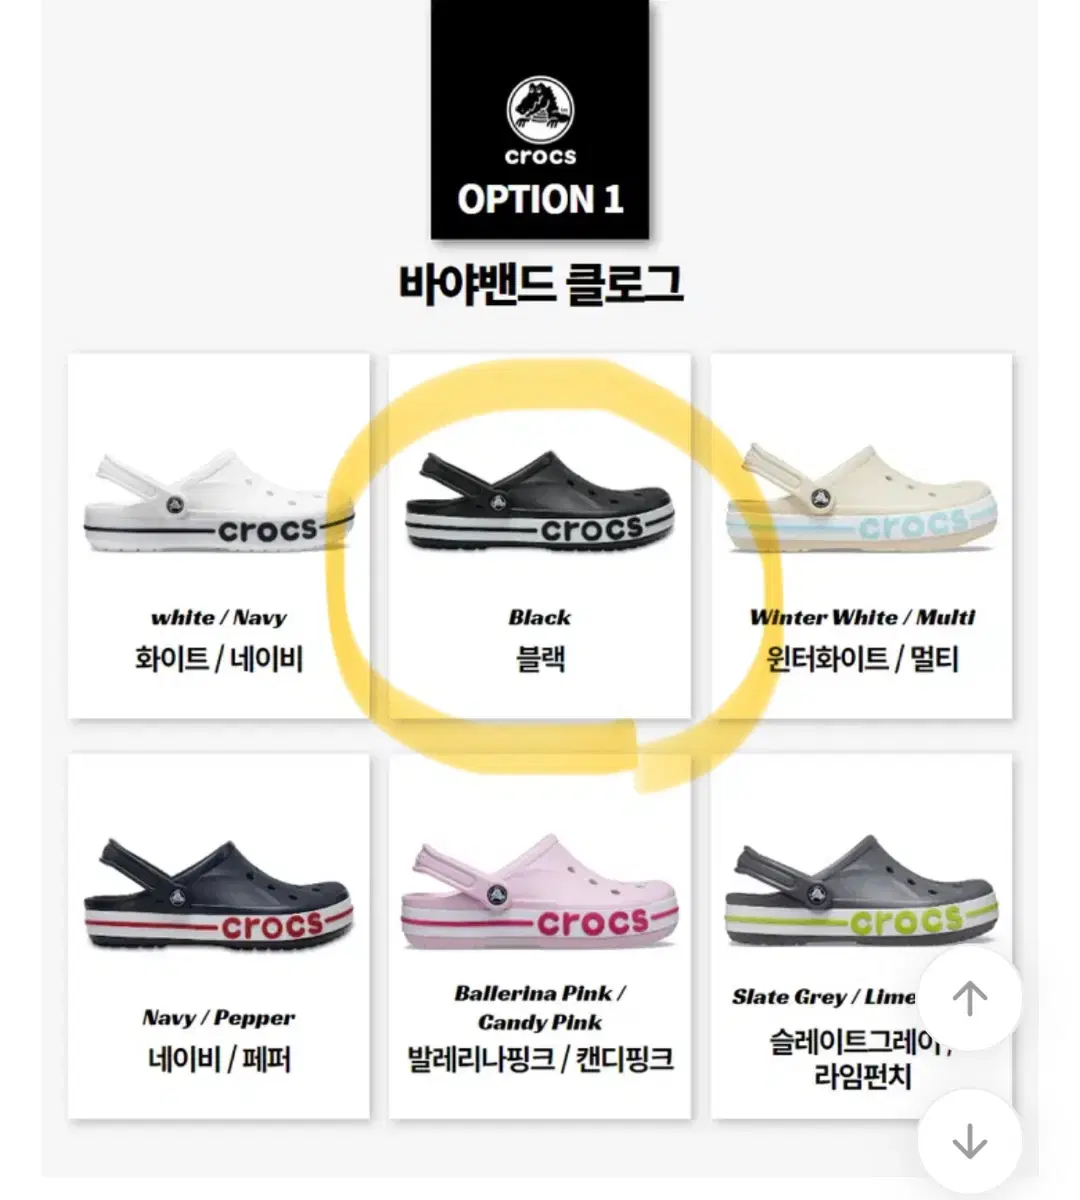The image size is (1080, 1200).
Task: Click the 윈터화이트 / 멀티 label
Action: click(x=862, y=659)
